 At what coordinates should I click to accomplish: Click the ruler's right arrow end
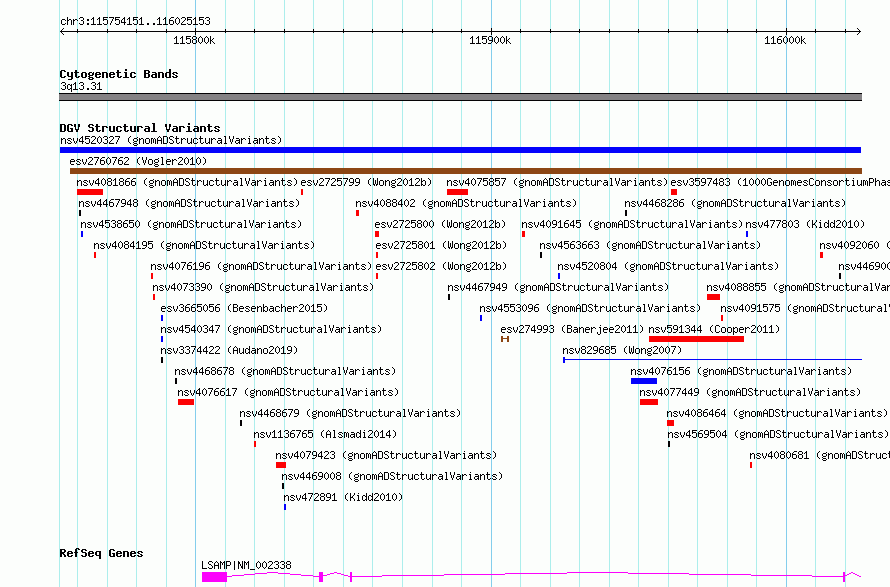point(858,32)
